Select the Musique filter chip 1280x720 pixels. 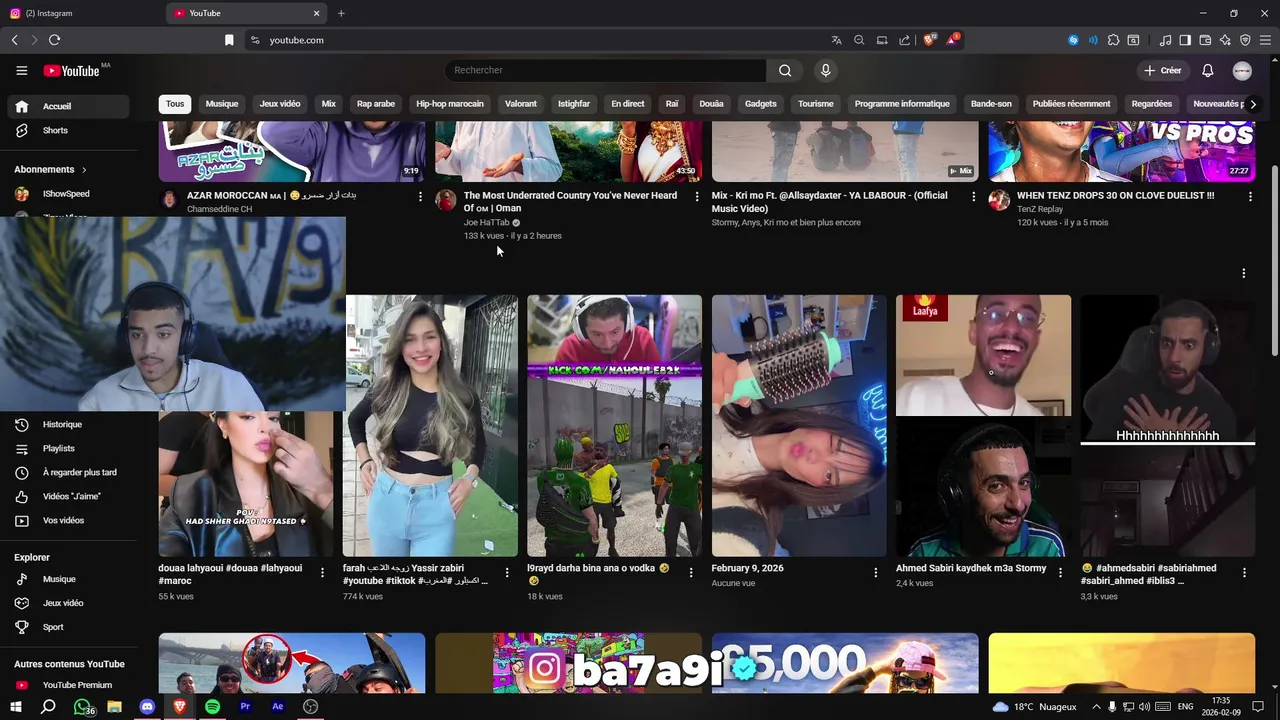(x=222, y=104)
